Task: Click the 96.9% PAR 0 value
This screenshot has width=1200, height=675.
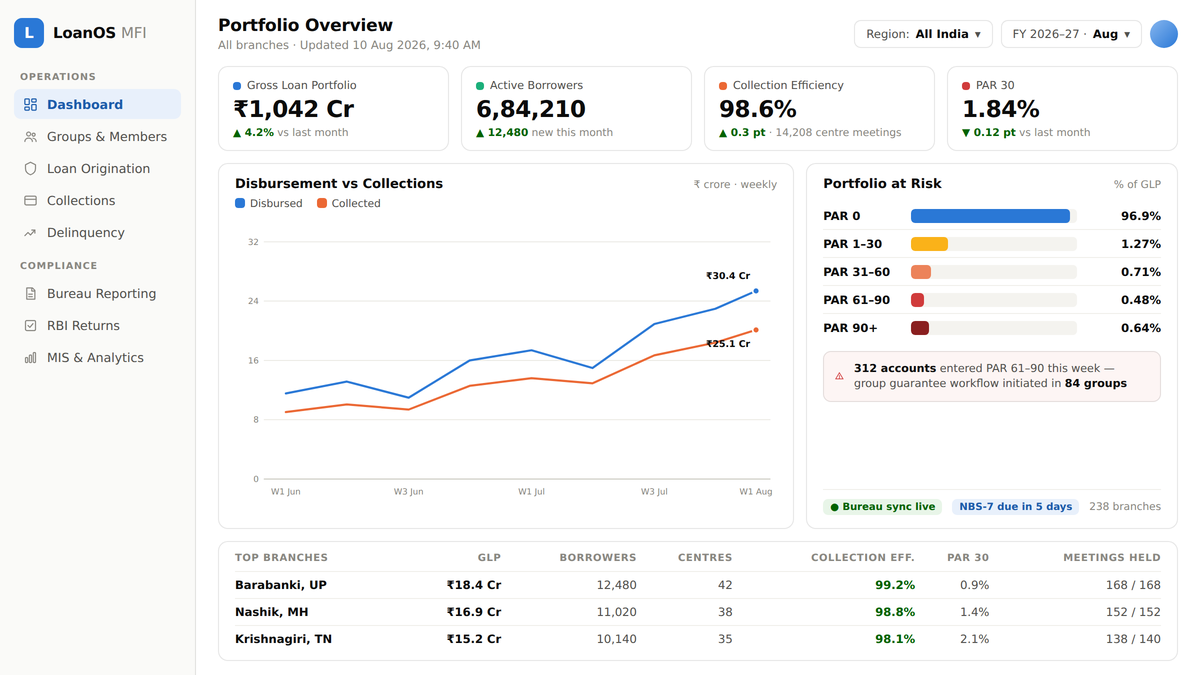Action: pyautogui.click(x=1141, y=216)
